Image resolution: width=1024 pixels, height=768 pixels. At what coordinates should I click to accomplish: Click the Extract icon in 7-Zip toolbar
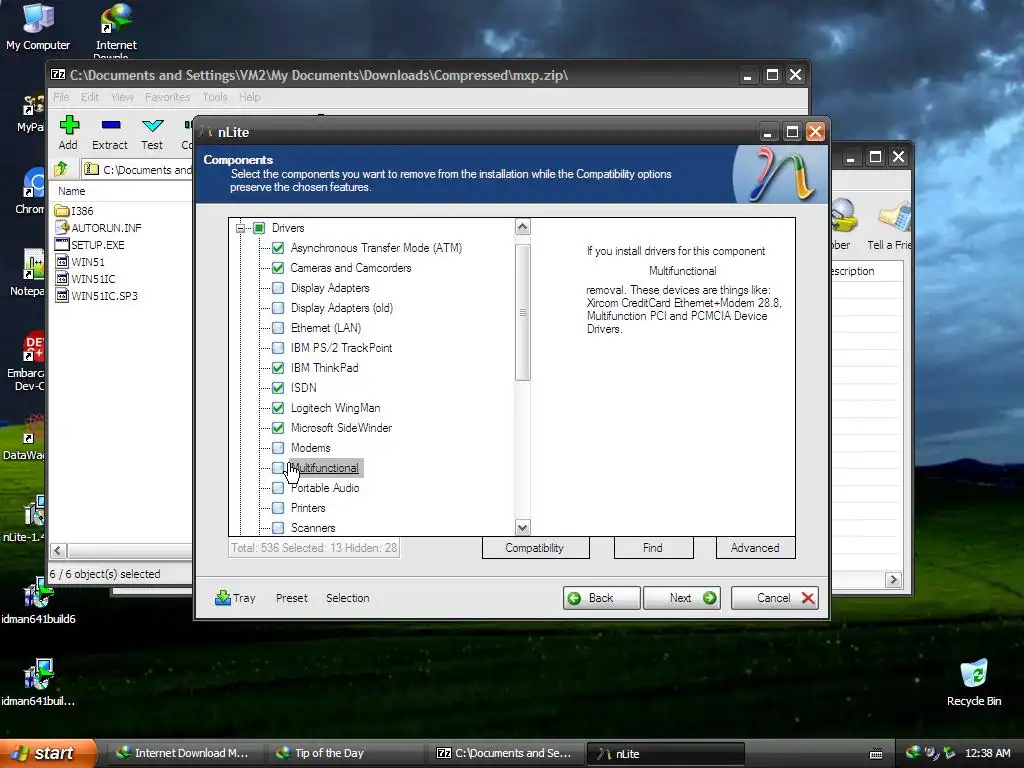click(x=110, y=125)
